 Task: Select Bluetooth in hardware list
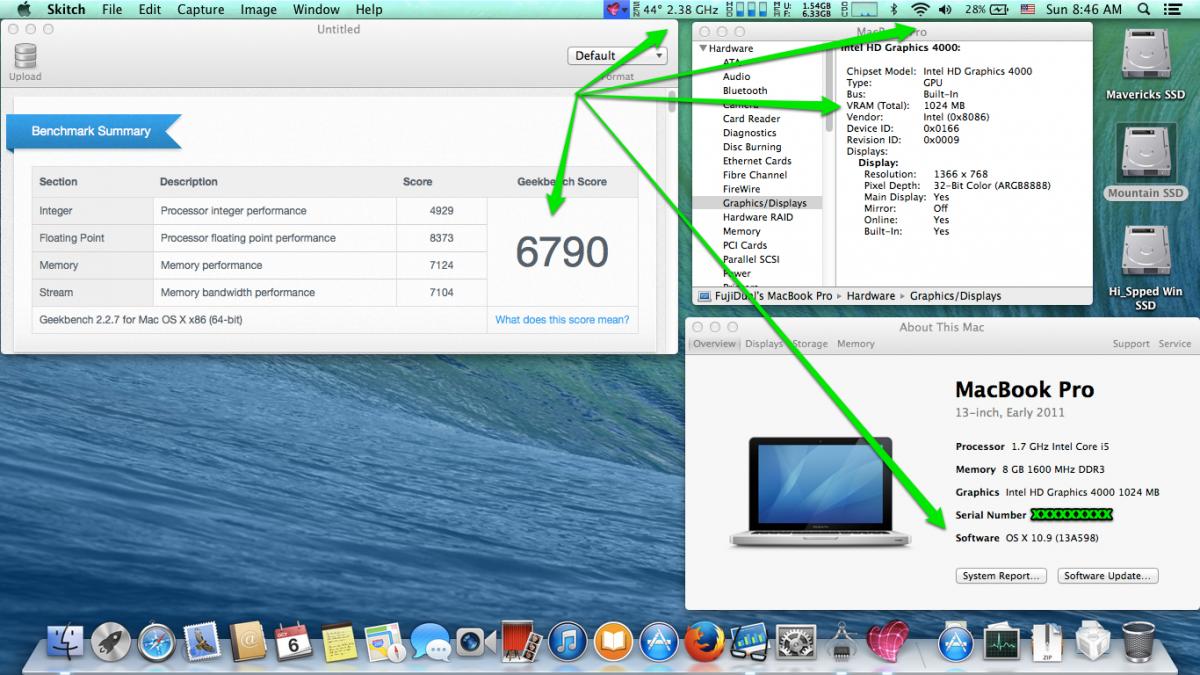[x=745, y=90]
